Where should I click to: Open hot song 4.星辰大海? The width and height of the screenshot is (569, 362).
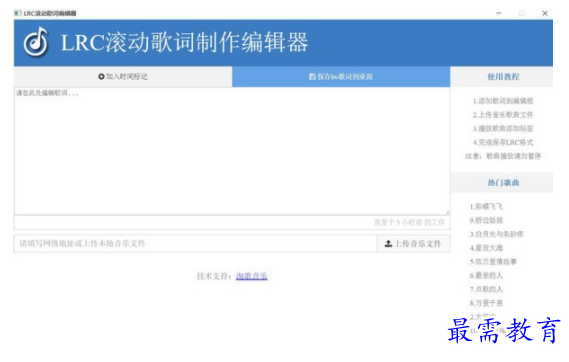click(486, 248)
